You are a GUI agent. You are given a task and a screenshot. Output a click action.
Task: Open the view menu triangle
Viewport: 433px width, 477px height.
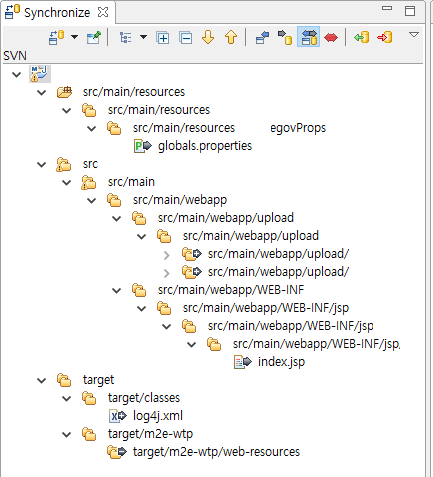click(414, 34)
